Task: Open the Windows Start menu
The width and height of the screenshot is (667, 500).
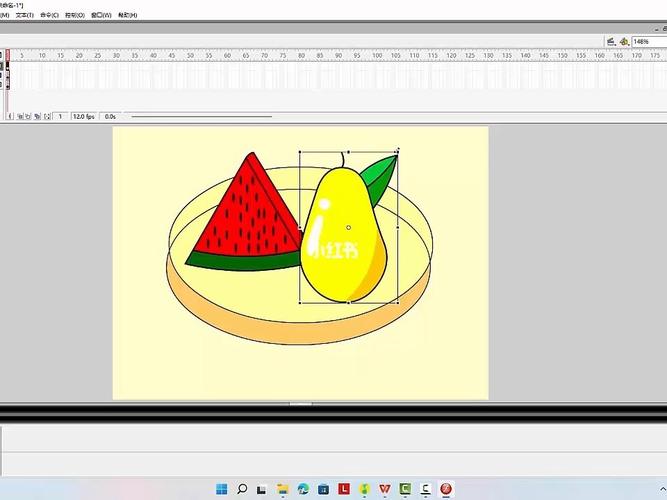Action: pyautogui.click(x=222, y=489)
